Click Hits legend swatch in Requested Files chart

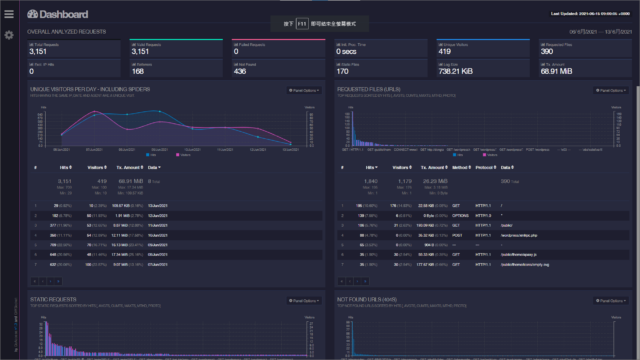pos(455,155)
